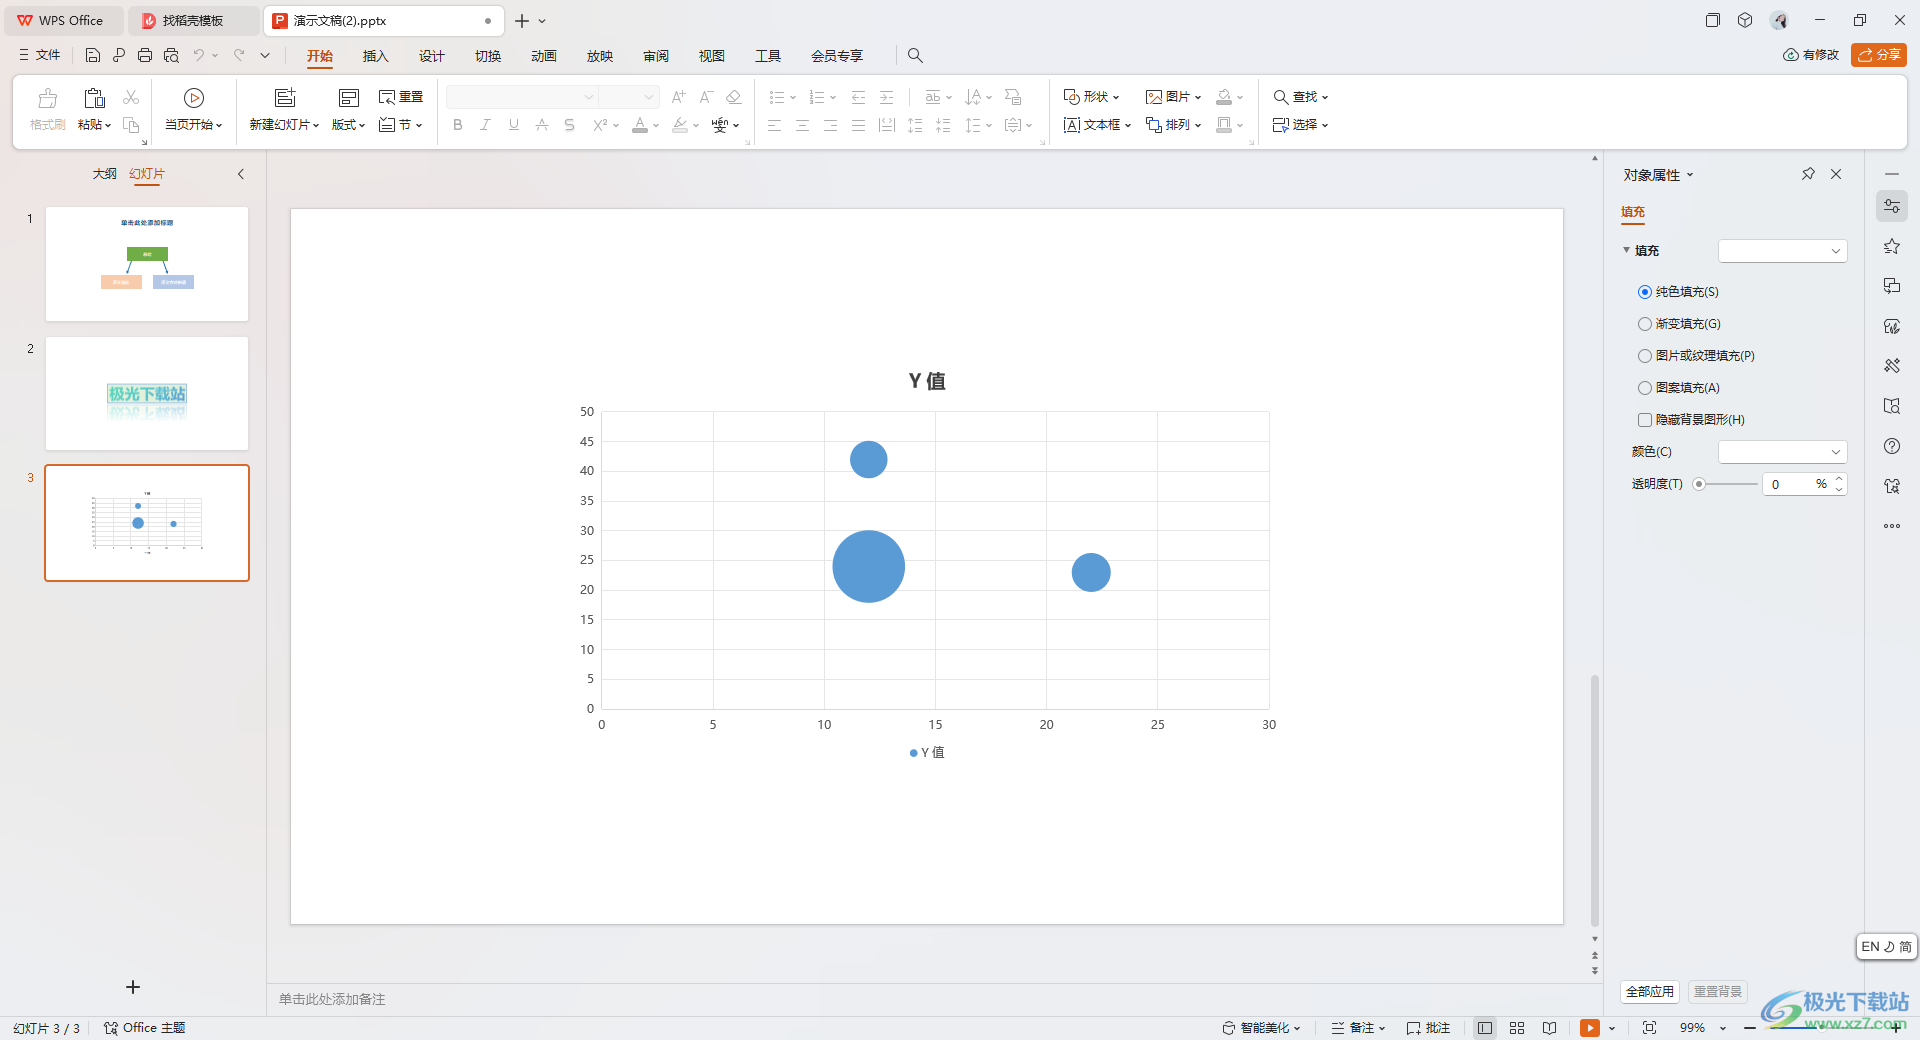1920x1040 pixels.
Task: Click Apply to All button
Action: click(1649, 992)
